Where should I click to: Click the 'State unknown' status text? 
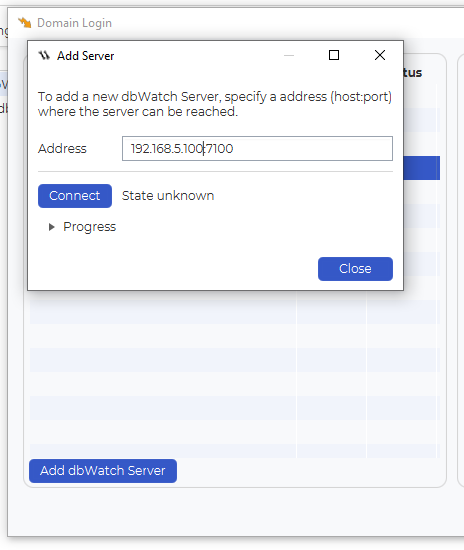pyautogui.click(x=168, y=196)
